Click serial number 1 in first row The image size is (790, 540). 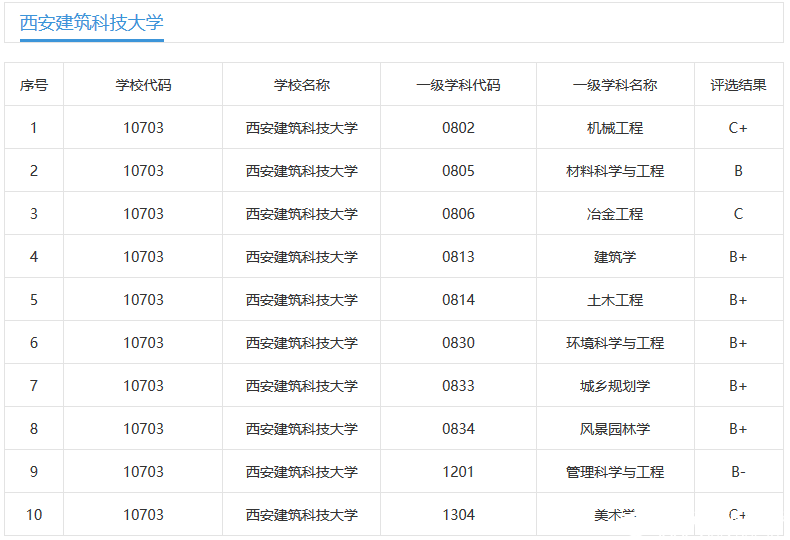[x=34, y=128]
